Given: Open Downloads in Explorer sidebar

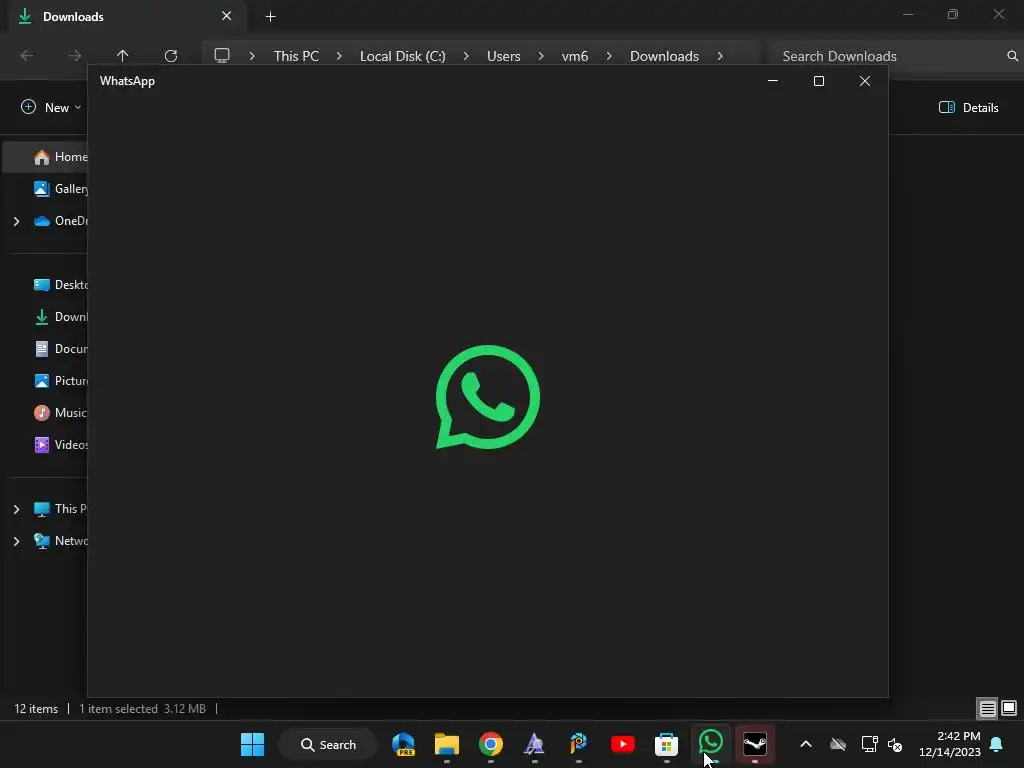Looking at the screenshot, I should point(60,317).
